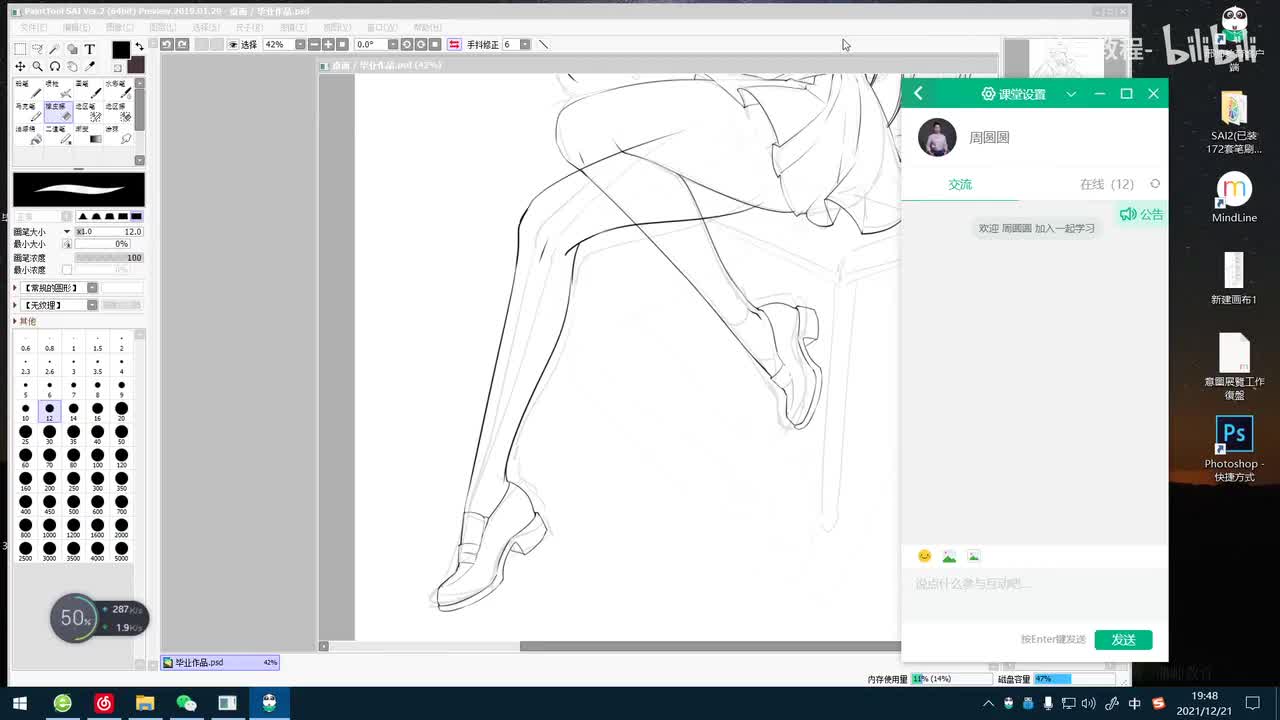Click the foreground black color swatch

(x=121, y=50)
